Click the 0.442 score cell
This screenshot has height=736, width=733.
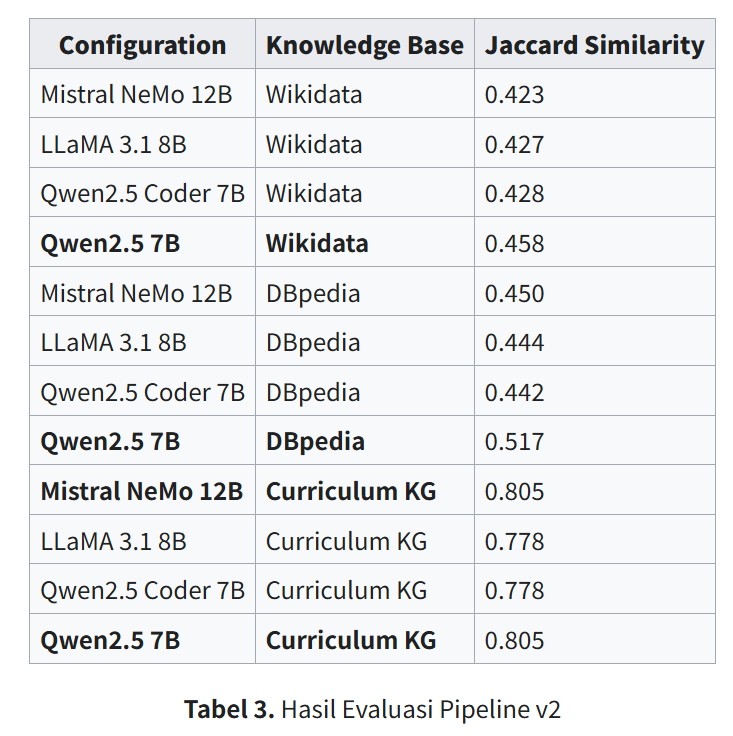pyautogui.click(x=514, y=392)
